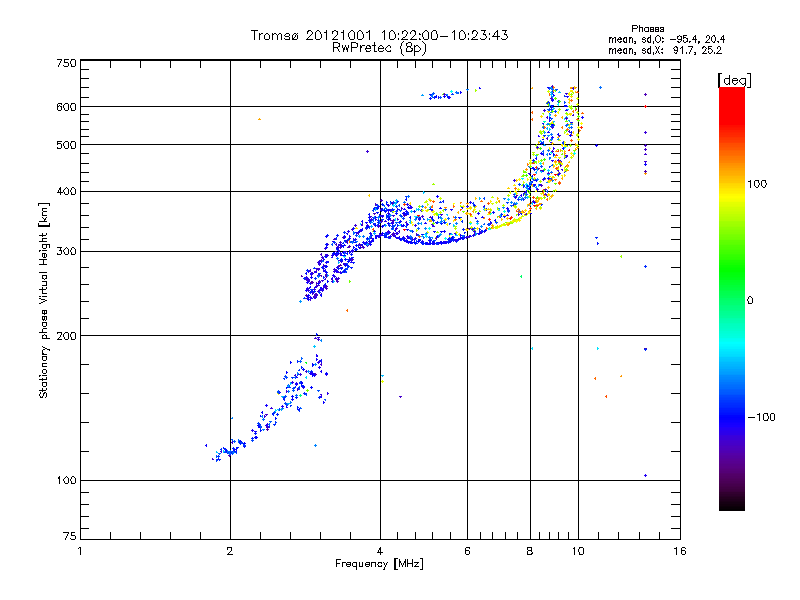The image size is (800, 600).
Task: Click the colorbar tick label '0'
Action: click(750, 300)
